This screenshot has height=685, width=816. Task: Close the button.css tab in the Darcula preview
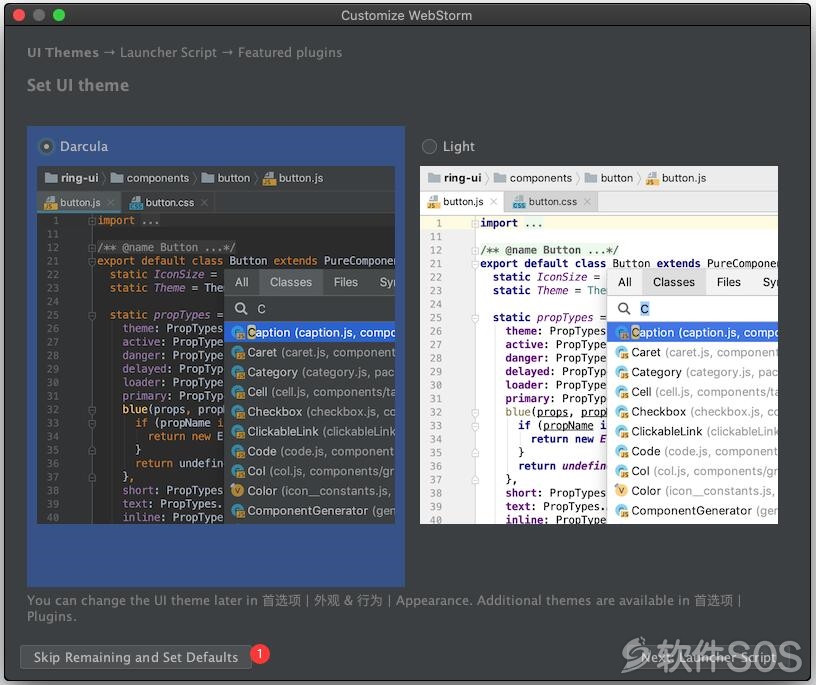pos(204,202)
